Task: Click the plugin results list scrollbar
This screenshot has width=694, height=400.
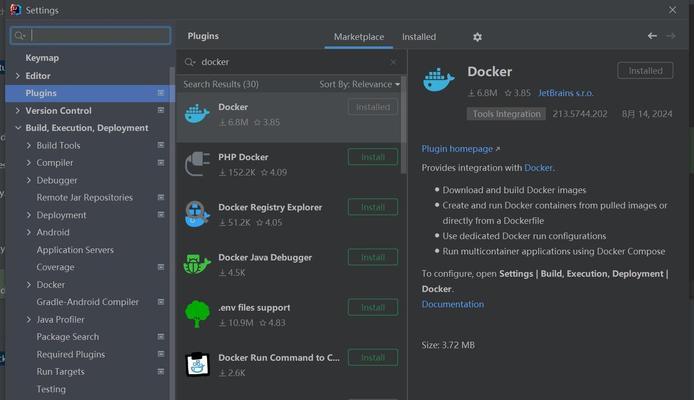Action: (x=403, y=126)
